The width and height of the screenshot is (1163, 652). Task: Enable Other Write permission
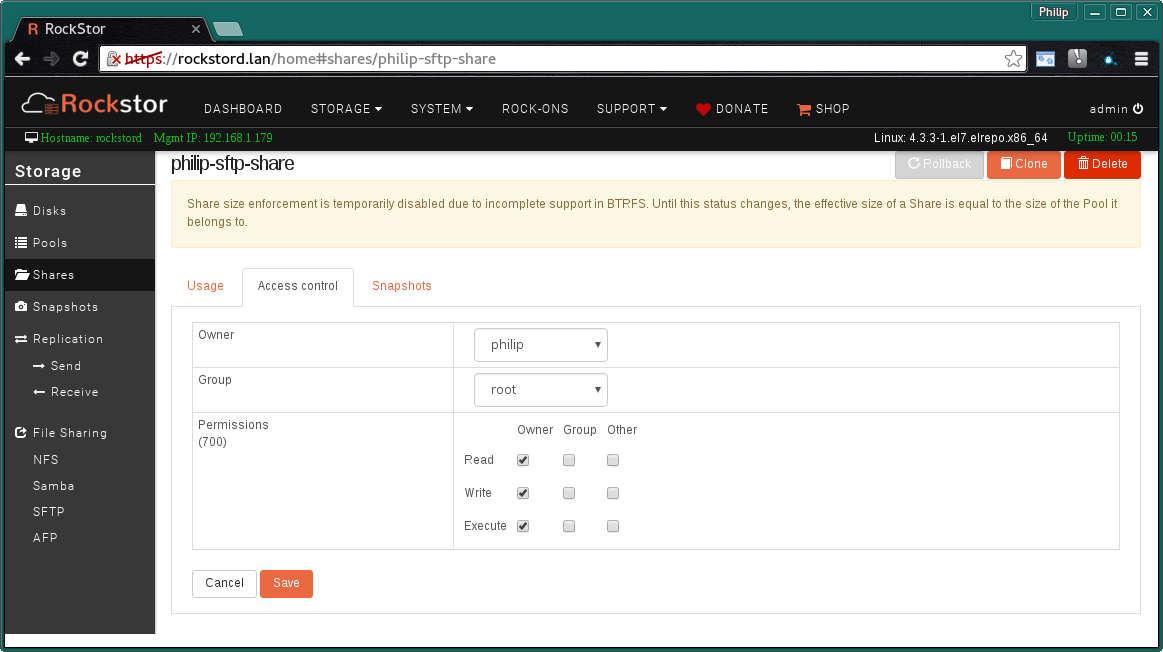coord(613,493)
